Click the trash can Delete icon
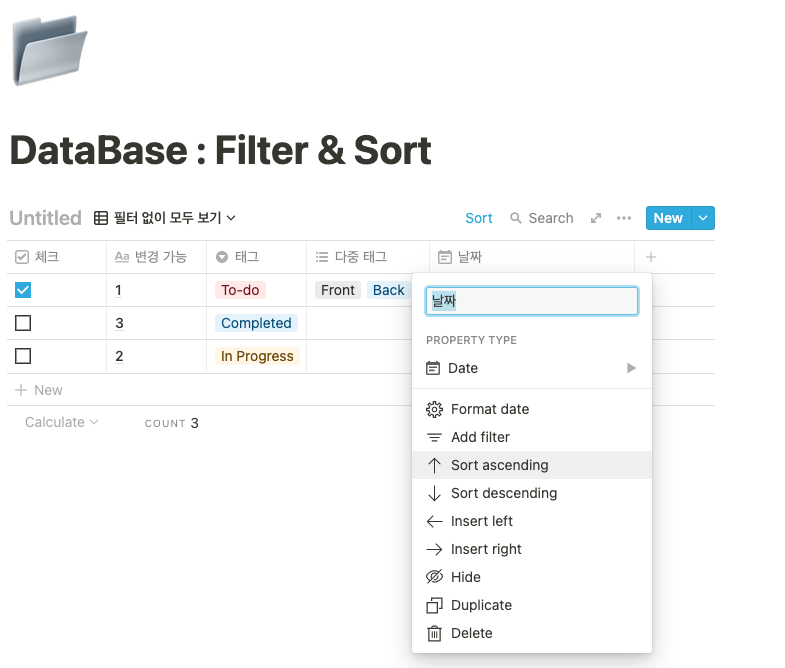Image resolution: width=785 pixels, height=668 pixels. [434, 633]
